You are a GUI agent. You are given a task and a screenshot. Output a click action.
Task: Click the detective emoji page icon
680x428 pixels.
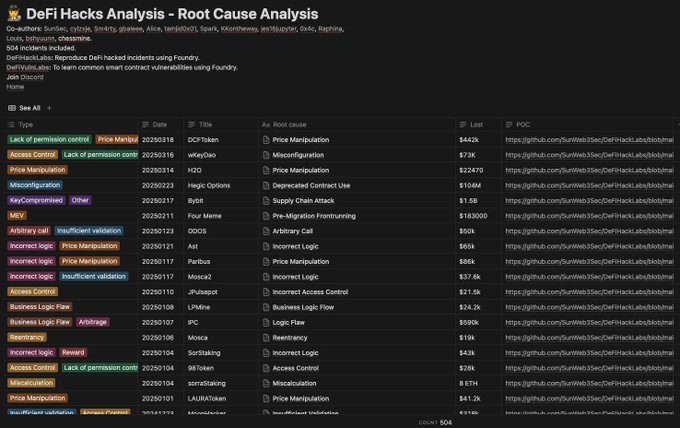coord(14,14)
